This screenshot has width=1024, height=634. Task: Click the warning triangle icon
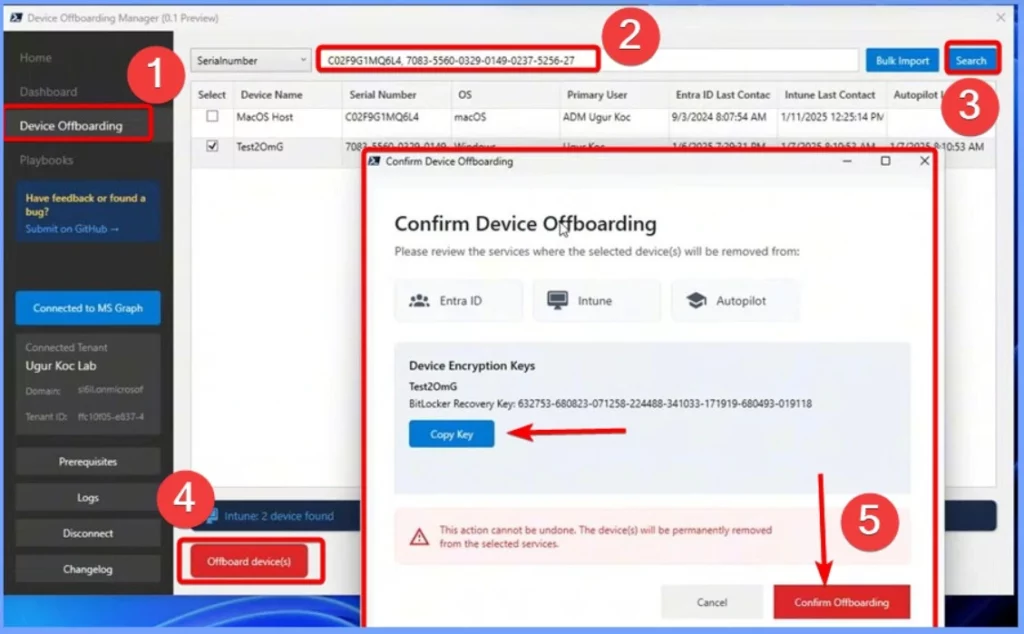tap(419, 537)
